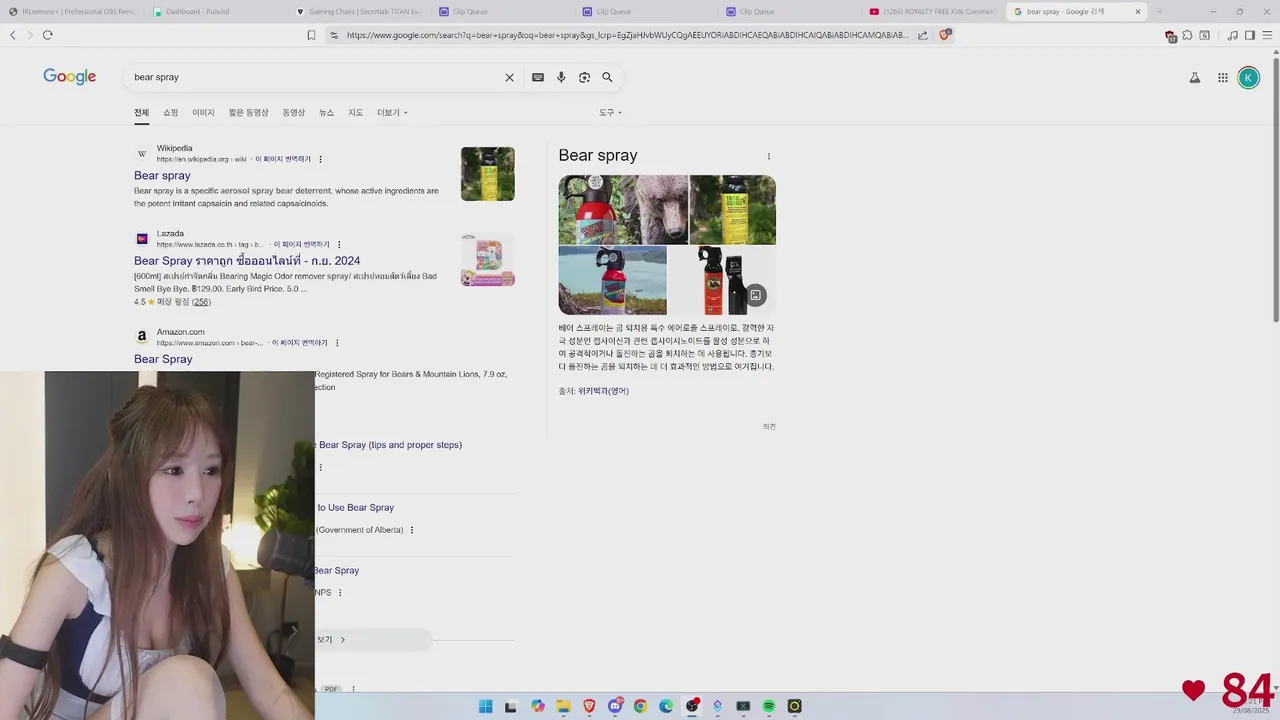Close the bear spray Google tab
Image resolution: width=1280 pixels, height=720 pixels.
point(1137,12)
